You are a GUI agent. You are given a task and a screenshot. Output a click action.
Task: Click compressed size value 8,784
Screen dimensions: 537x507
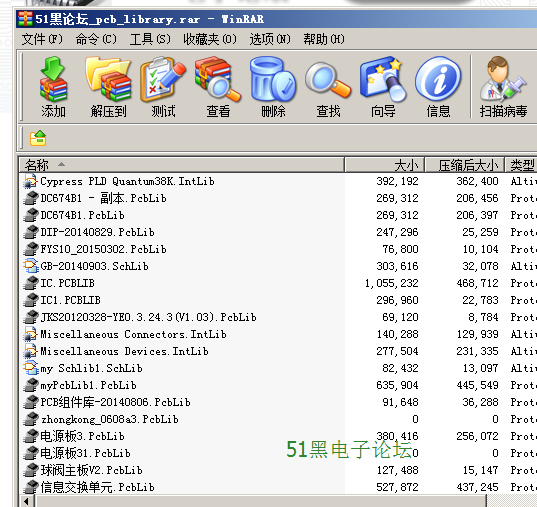(483, 317)
